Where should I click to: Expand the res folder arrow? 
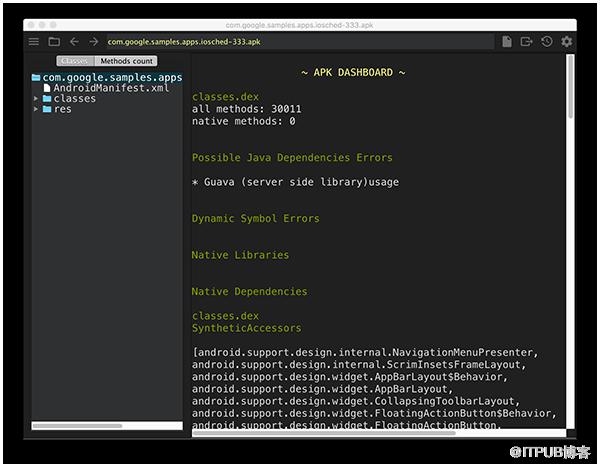pyautogui.click(x=36, y=109)
